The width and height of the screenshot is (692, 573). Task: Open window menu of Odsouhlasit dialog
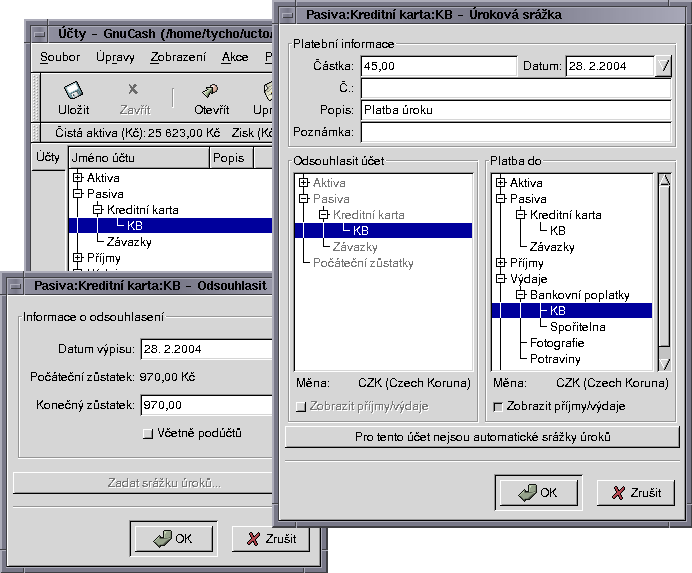pos(16,286)
